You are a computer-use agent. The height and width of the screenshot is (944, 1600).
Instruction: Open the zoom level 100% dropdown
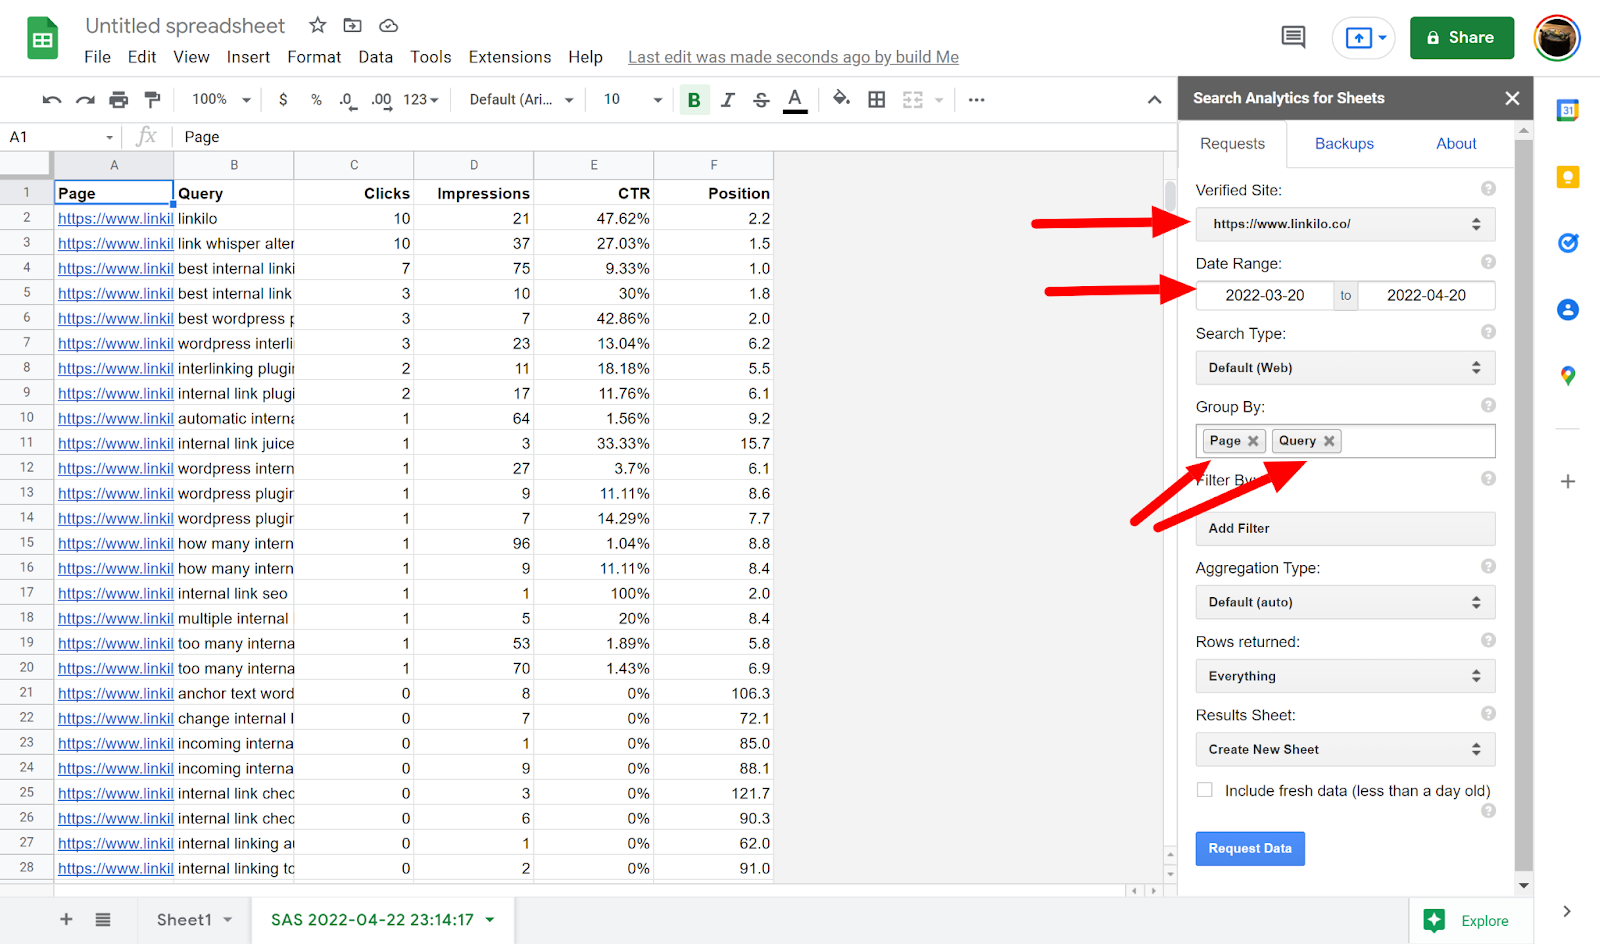(x=221, y=100)
